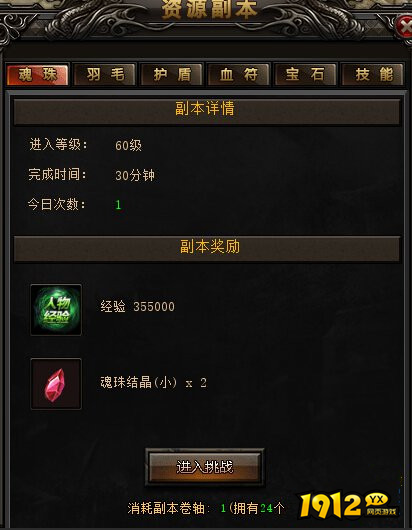Close the 资源副本 window
Image resolution: width=412 pixels, height=530 pixels.
(x=404, y=27)
